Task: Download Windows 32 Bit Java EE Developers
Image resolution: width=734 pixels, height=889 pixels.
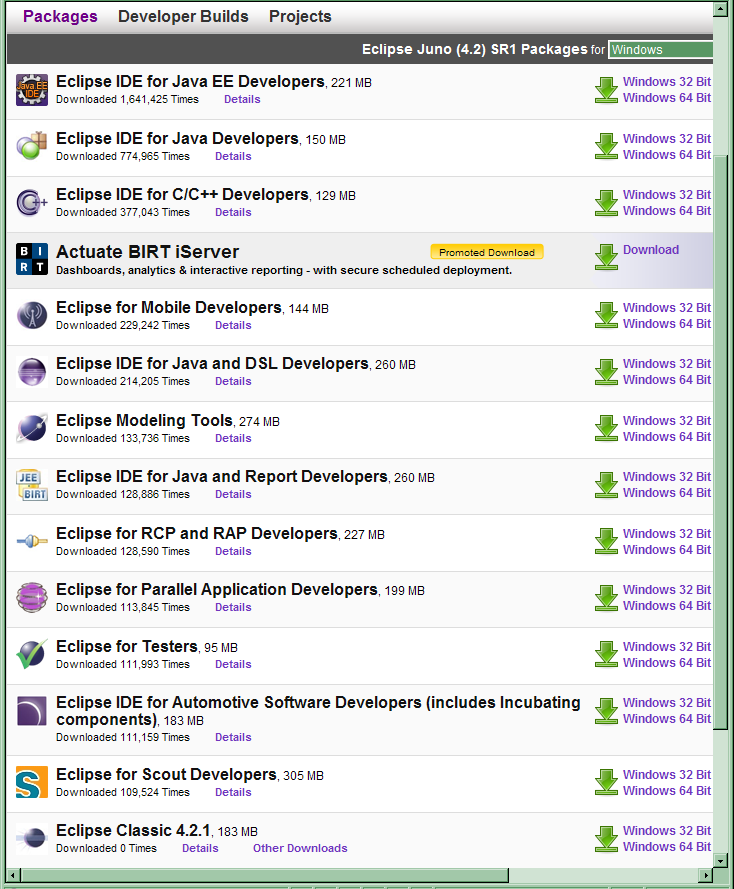Action: 667,82
